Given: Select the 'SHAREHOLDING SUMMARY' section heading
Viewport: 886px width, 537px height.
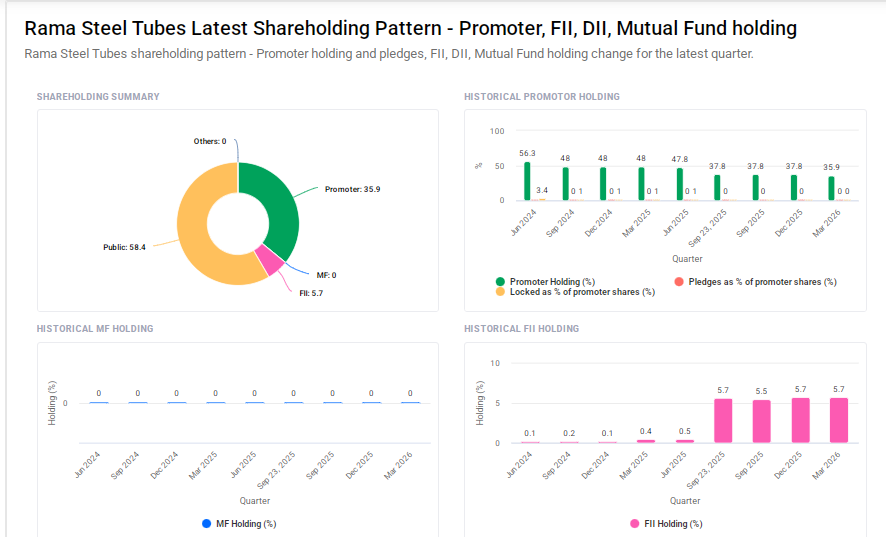Looking at the screenshot, I should click(98, 97).
